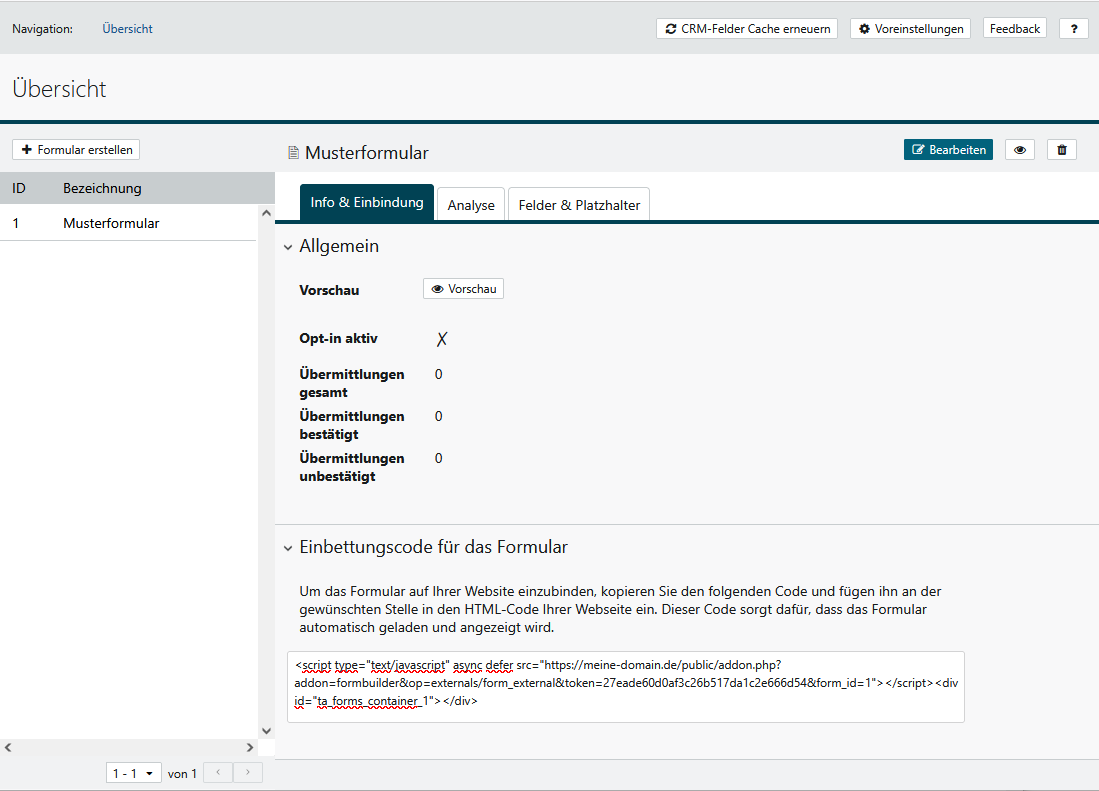Click inside the embed code text field
The image size is (1099, 791).
[625, 686]
